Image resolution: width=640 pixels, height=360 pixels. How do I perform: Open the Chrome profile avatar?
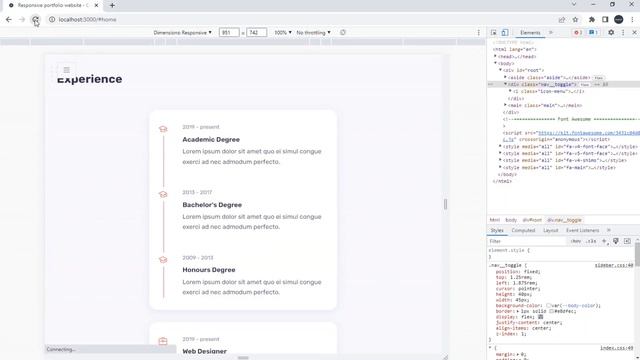point(619,19)
